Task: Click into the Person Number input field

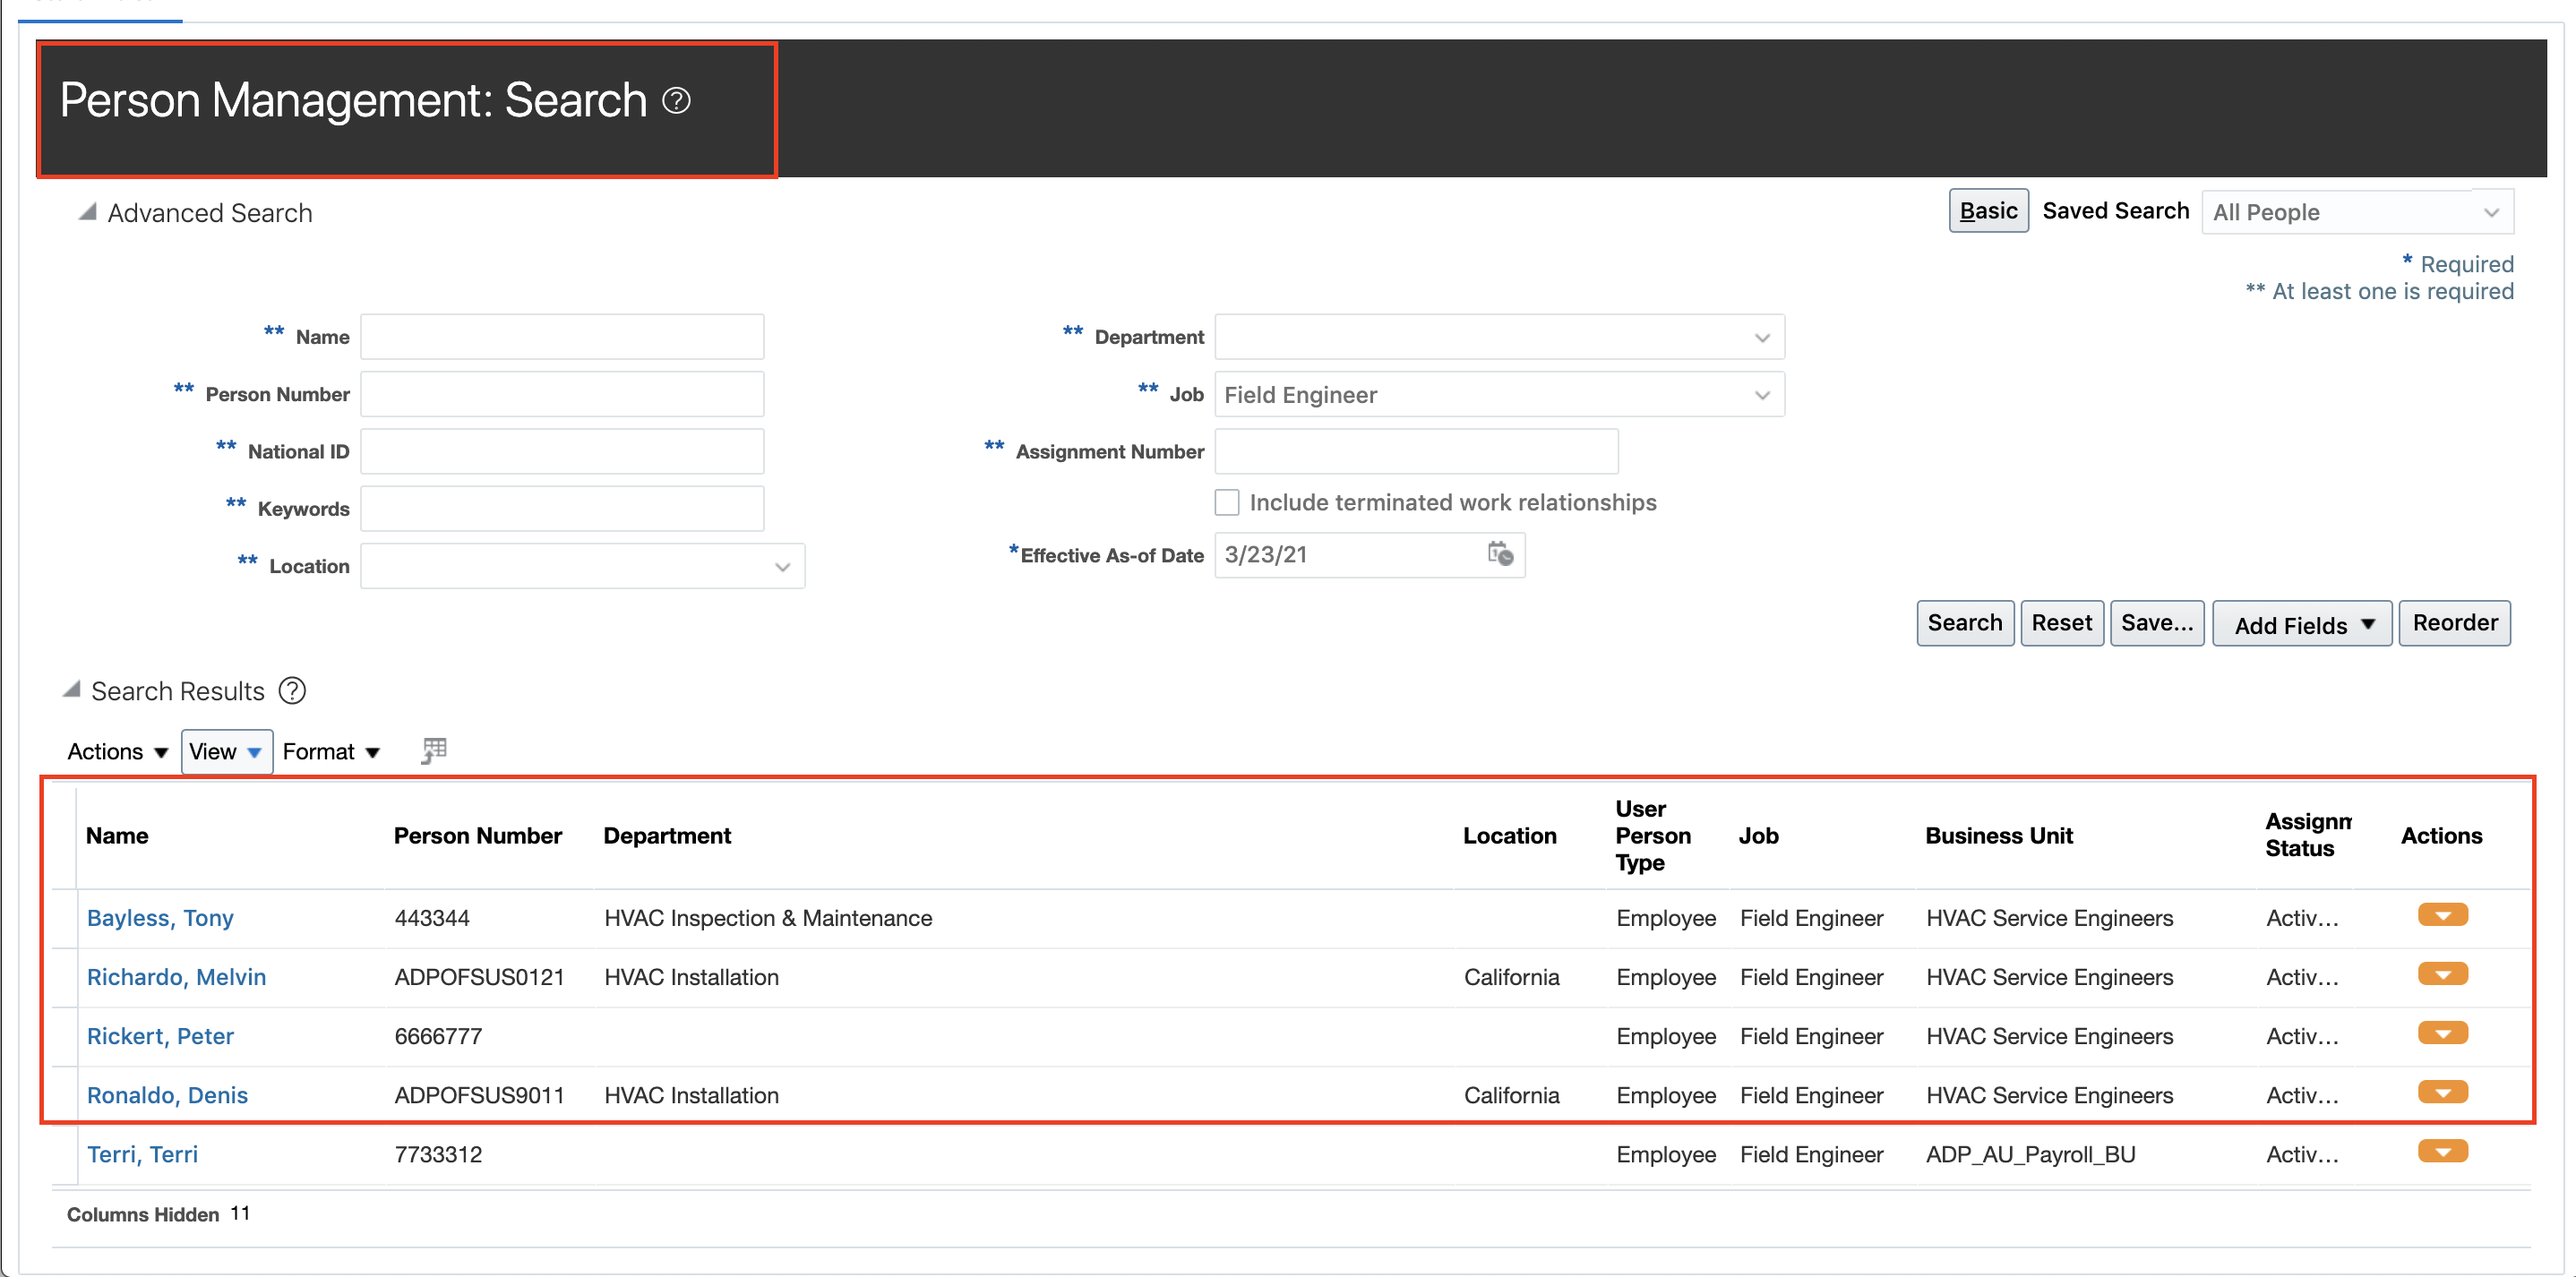Action: click(x=562, y=394)
